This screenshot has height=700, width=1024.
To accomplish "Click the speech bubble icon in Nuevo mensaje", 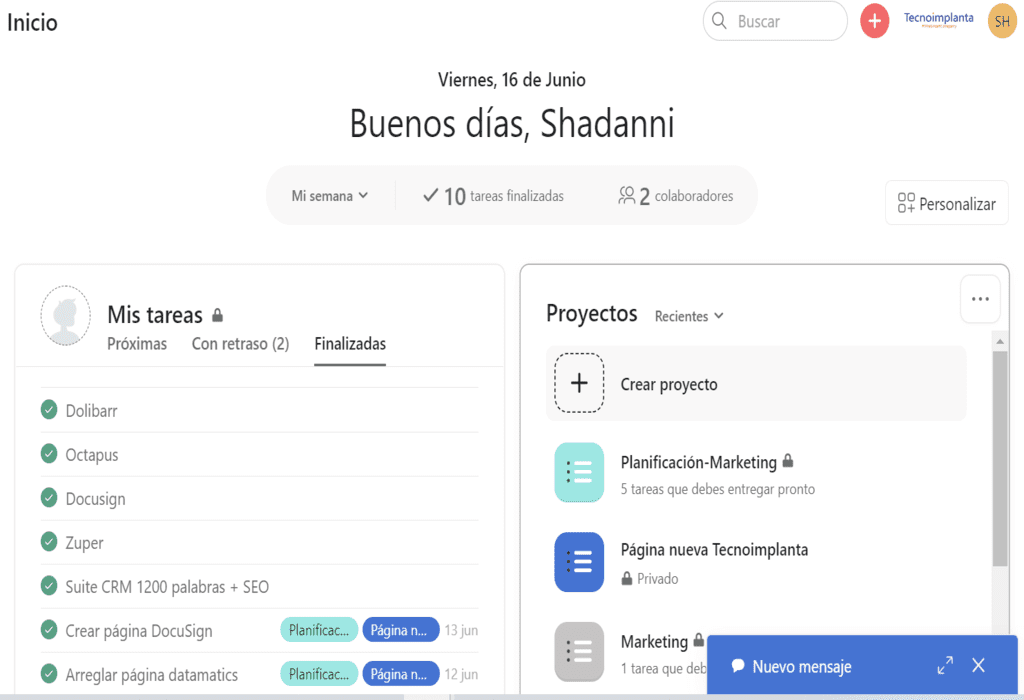I will click(738, 665).
